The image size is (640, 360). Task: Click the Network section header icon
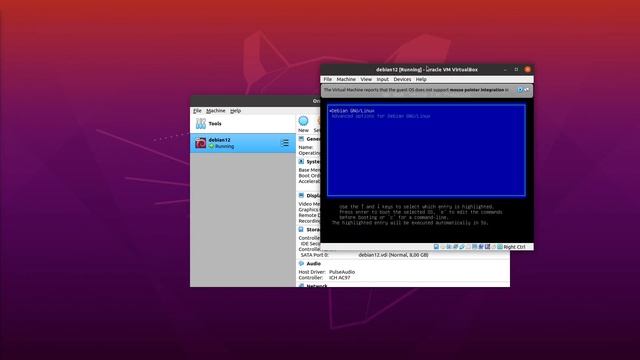(x=301, y=285)
